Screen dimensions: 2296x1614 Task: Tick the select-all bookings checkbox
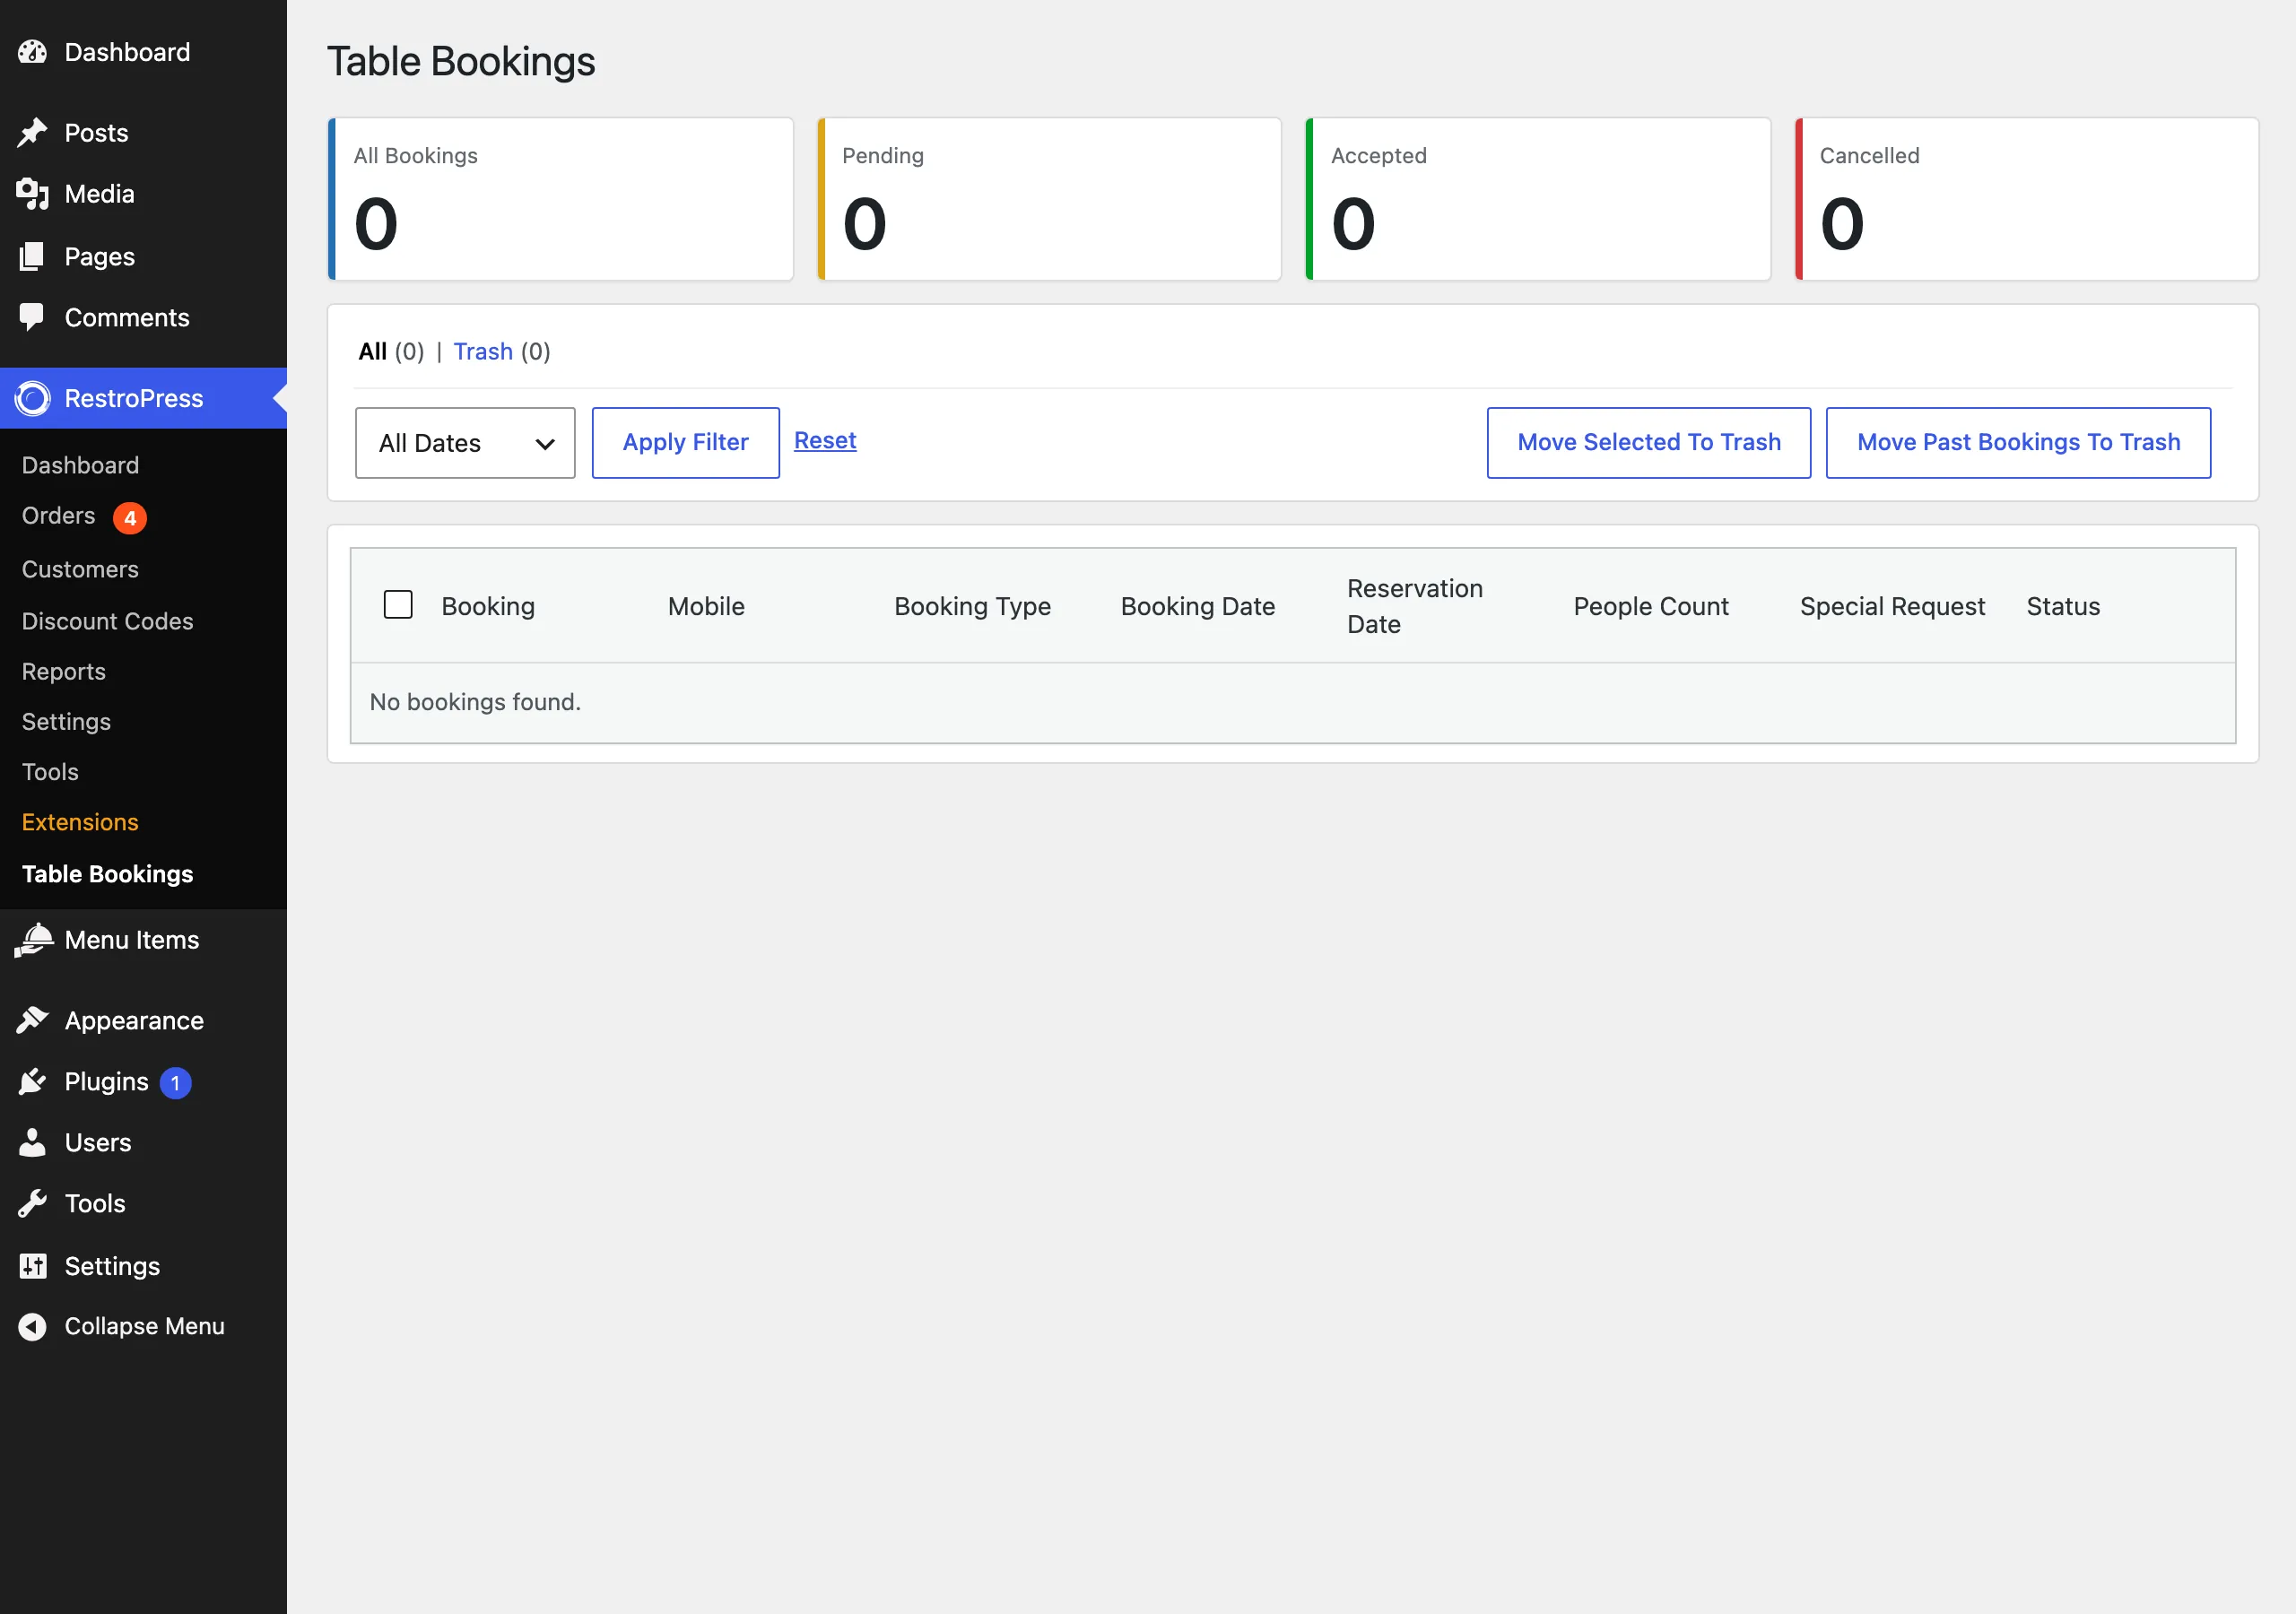398,605
